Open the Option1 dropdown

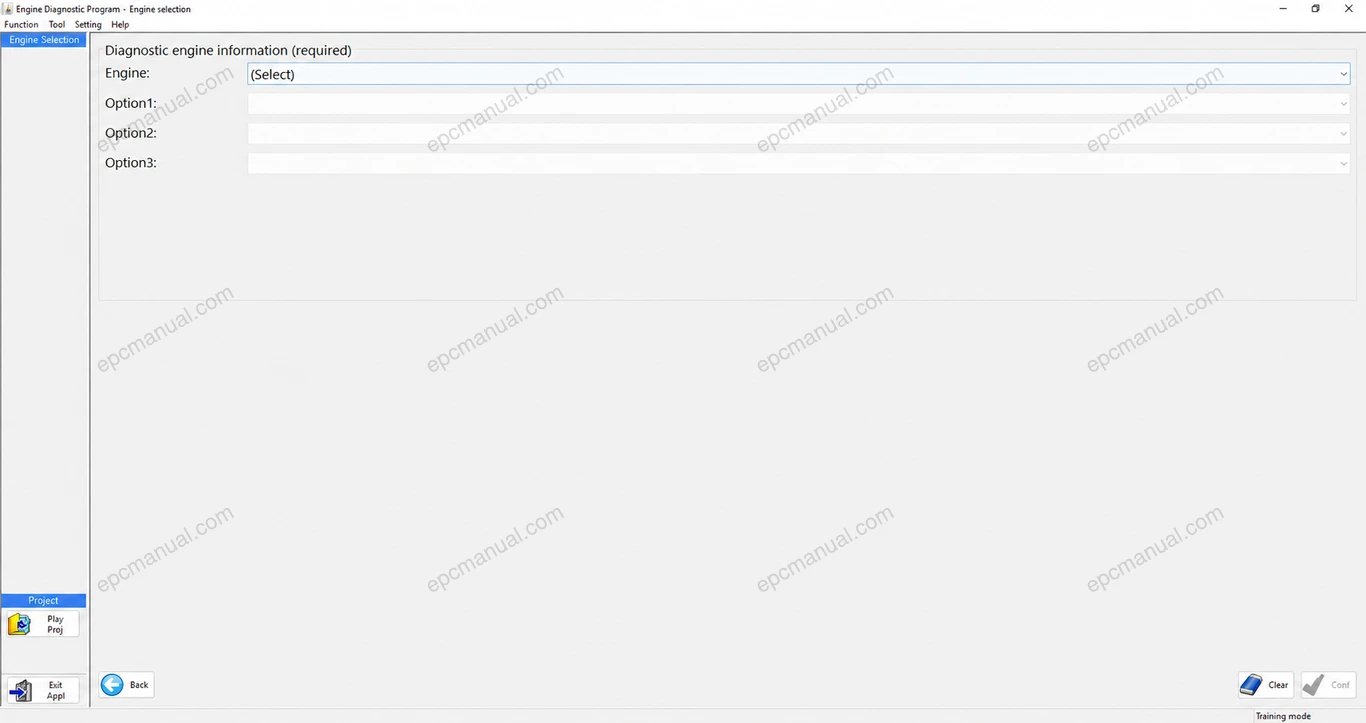click(x=798, y=103)
